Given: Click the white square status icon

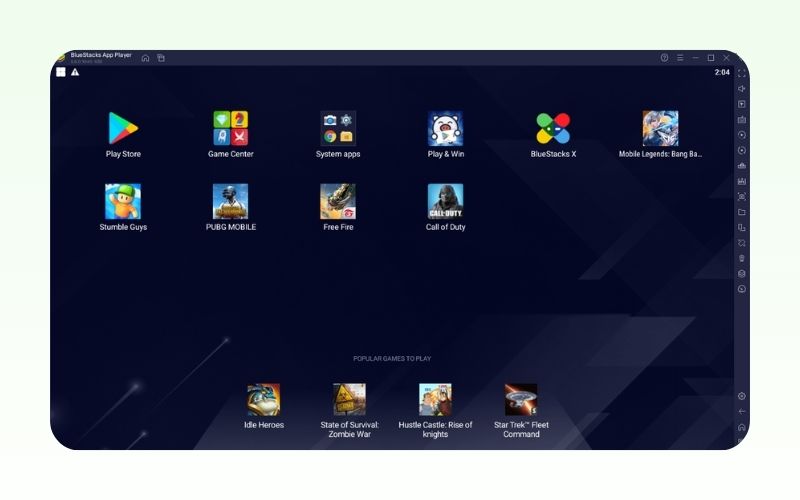Looking at the screenshot, I should pos(61,72).
